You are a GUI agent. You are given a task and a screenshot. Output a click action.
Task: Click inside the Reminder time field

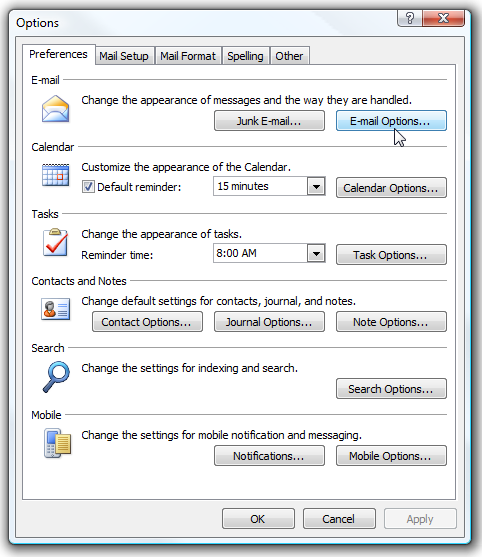pyautogui.click(x=261, y=253)
